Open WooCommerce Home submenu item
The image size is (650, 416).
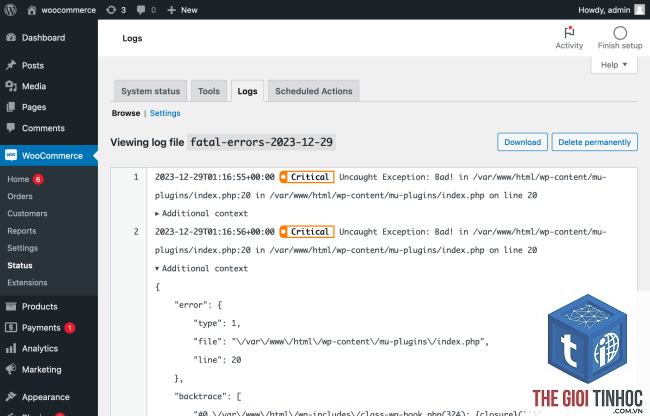(x=18, y=179)
